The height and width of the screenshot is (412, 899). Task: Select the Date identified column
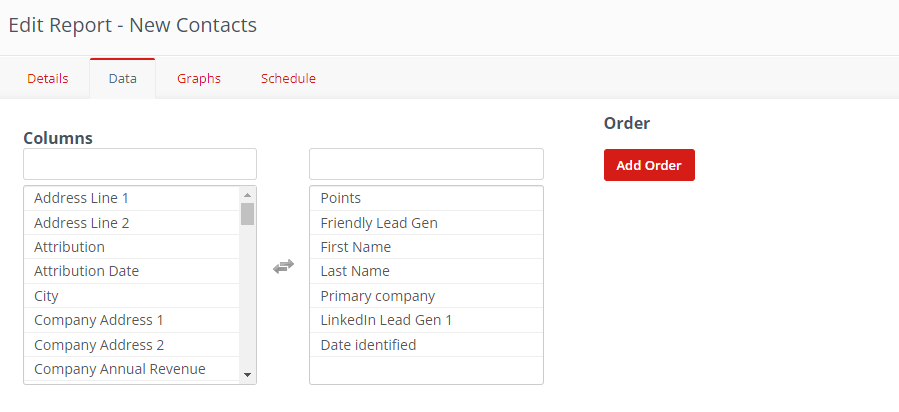368,345
